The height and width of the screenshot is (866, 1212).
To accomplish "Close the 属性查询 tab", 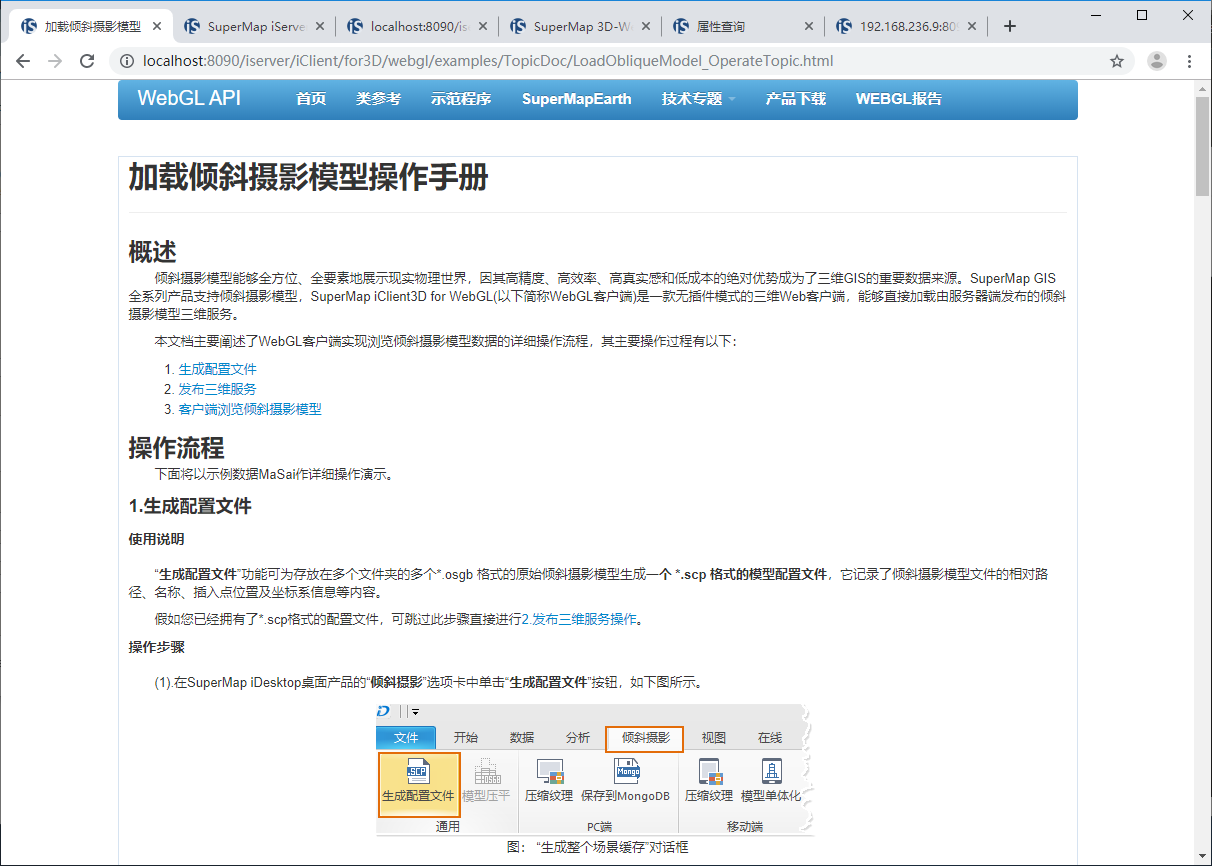I will (808, 27).
